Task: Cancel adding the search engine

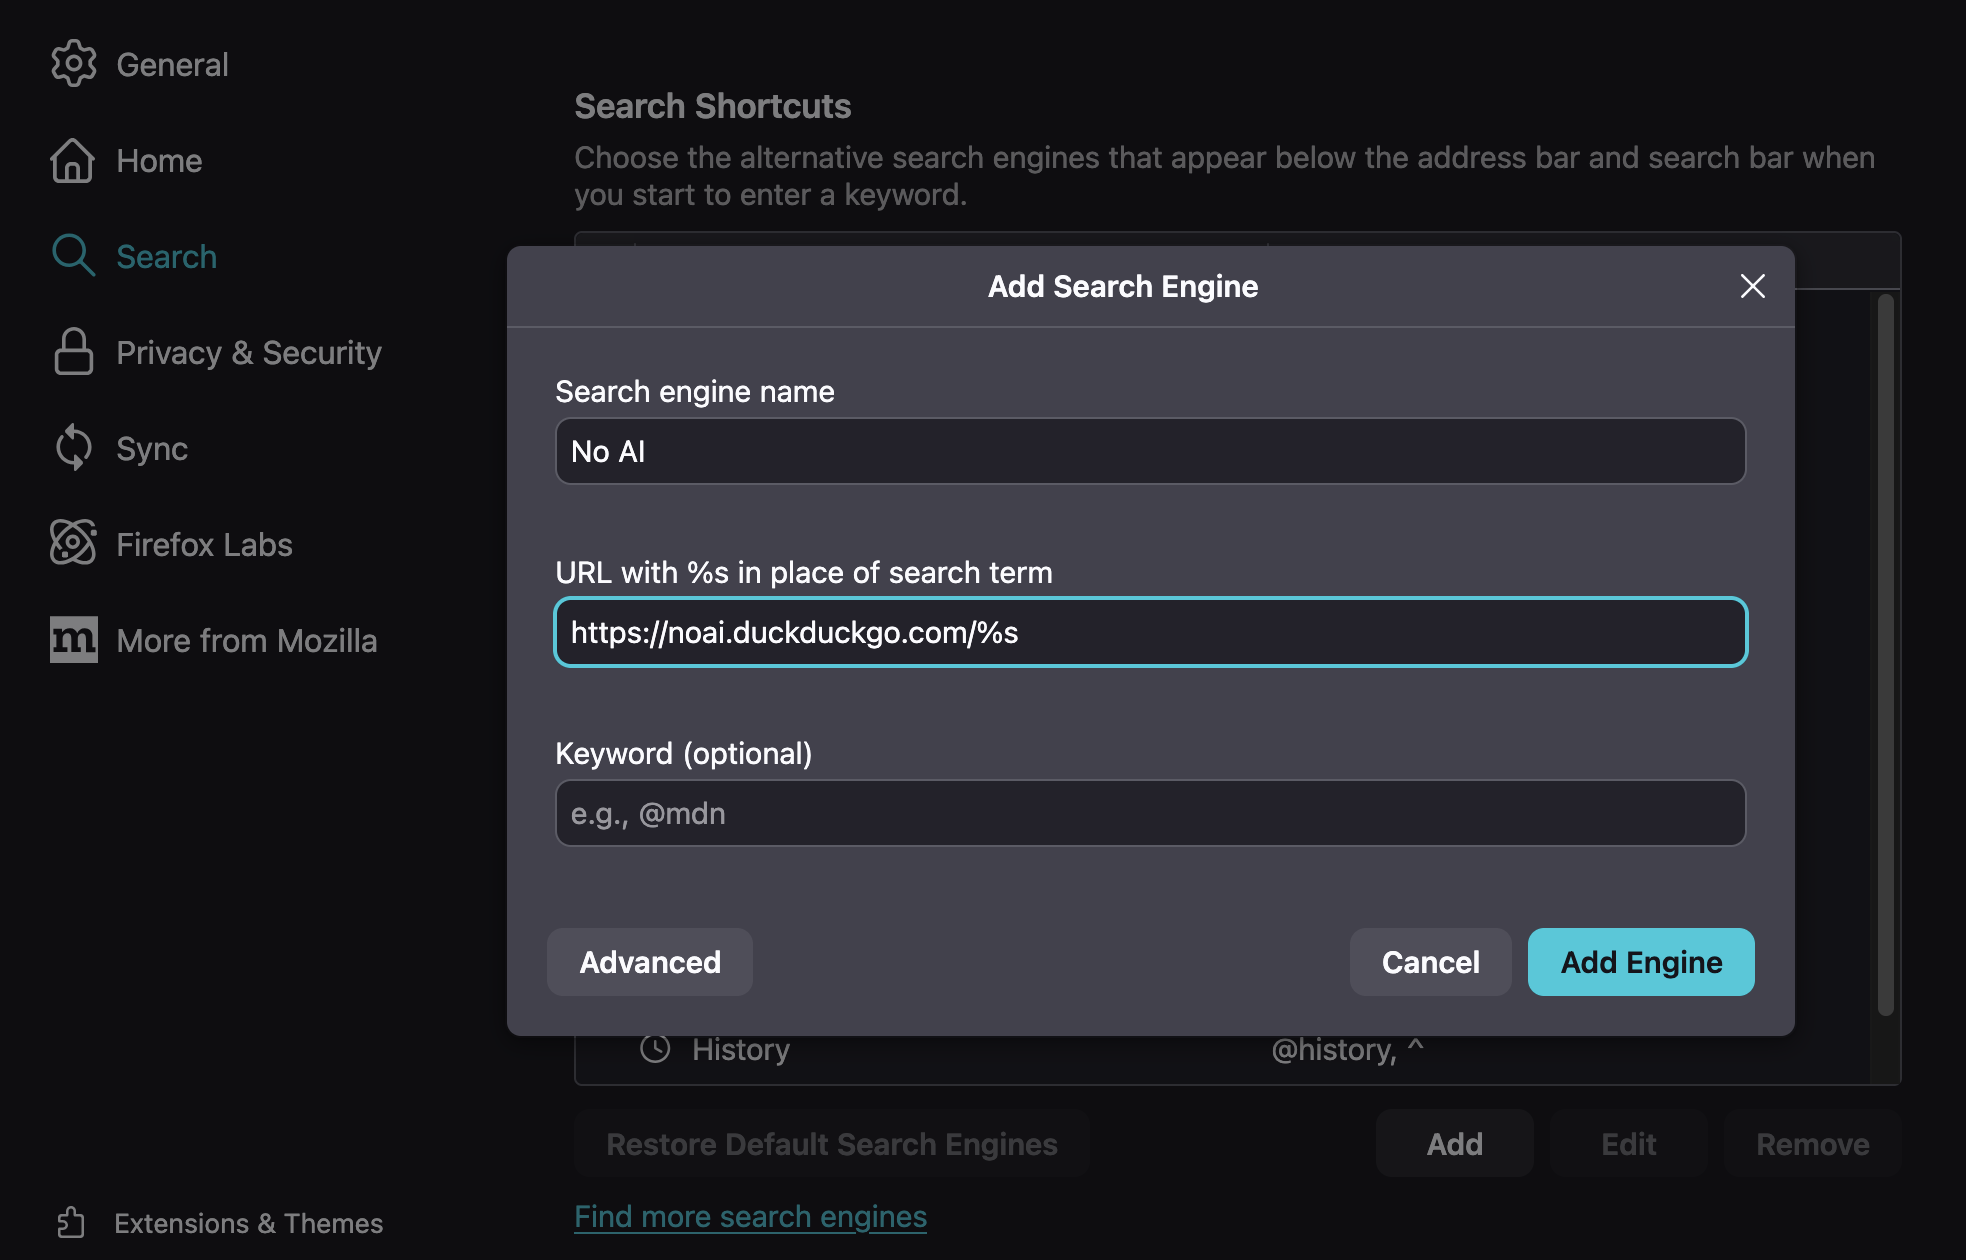Action: coord(1430,962)
